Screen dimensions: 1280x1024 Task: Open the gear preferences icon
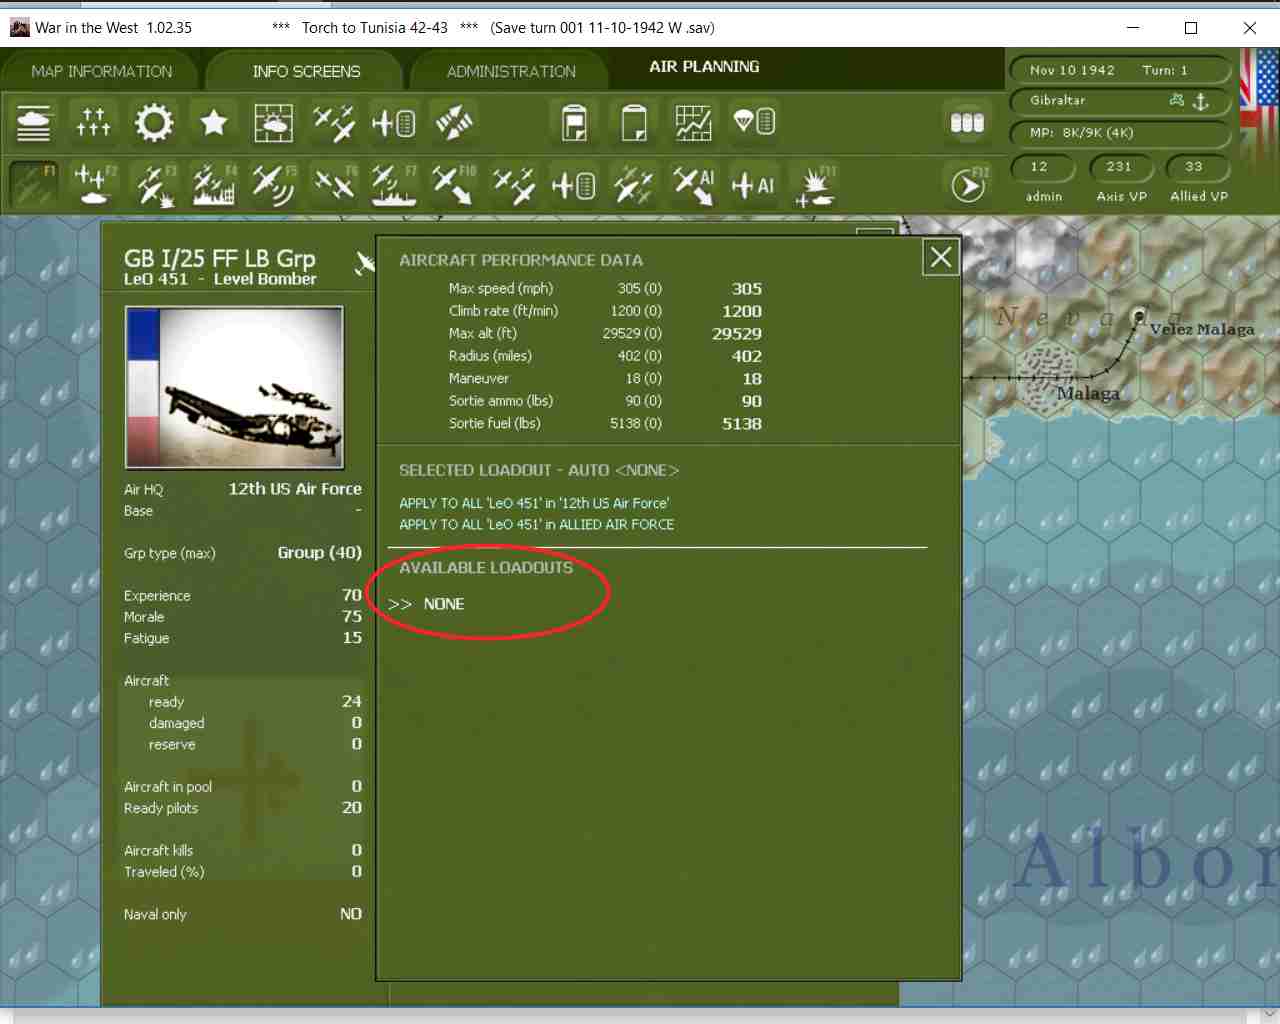[154, 123]
